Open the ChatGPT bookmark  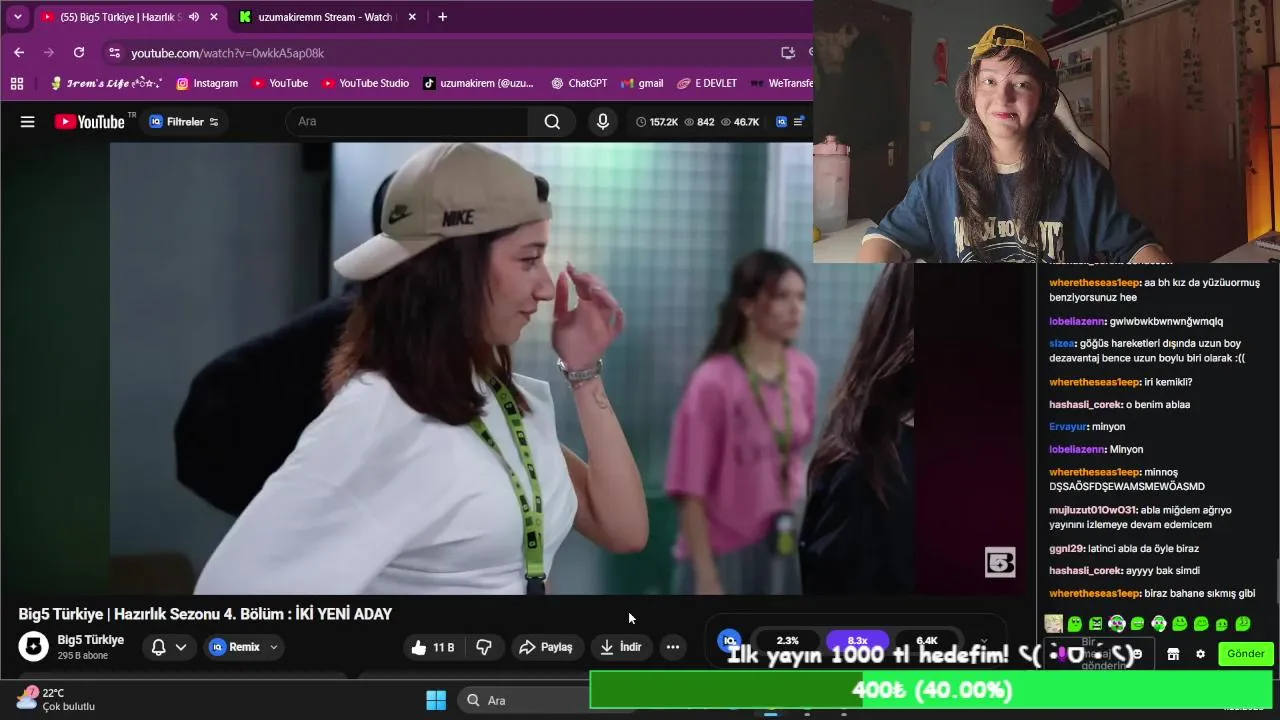pos(578,83)
